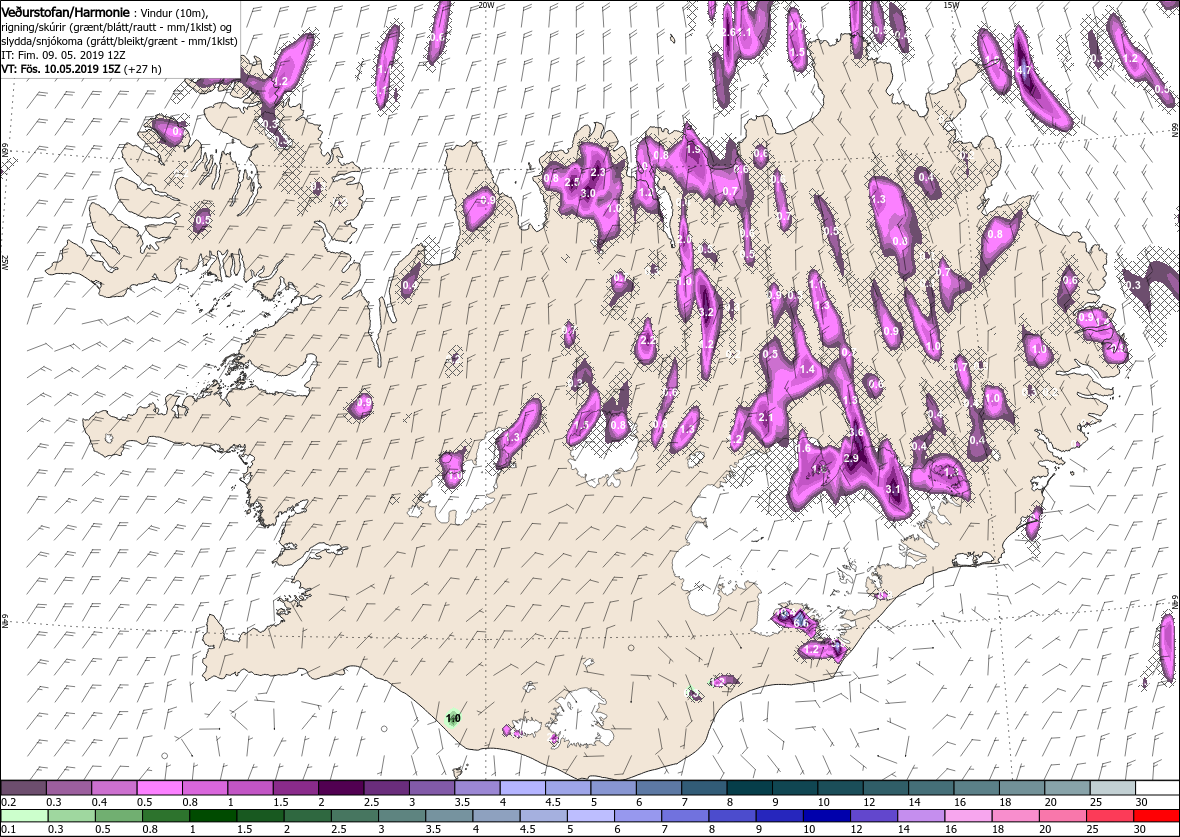Select the deep blue lower swatch between 10 and 12

click(x=826, y=816)
